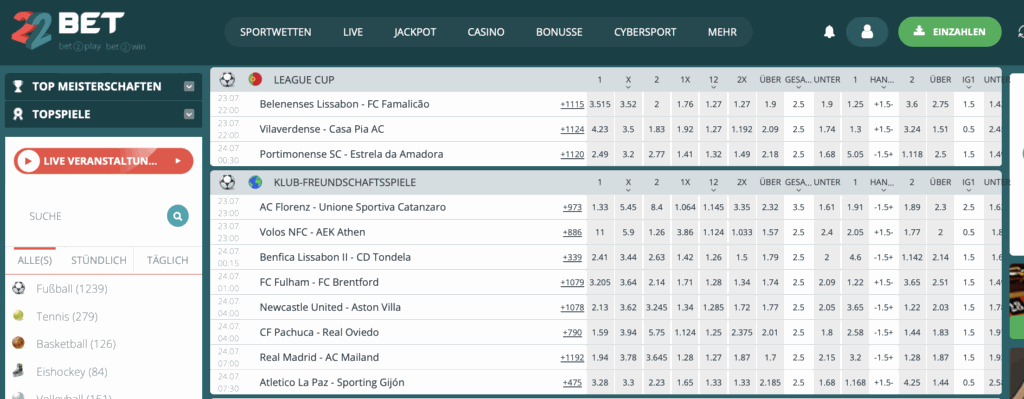
Task: Click the ribbon icon in Topspiele
Action: coord(18,114)
